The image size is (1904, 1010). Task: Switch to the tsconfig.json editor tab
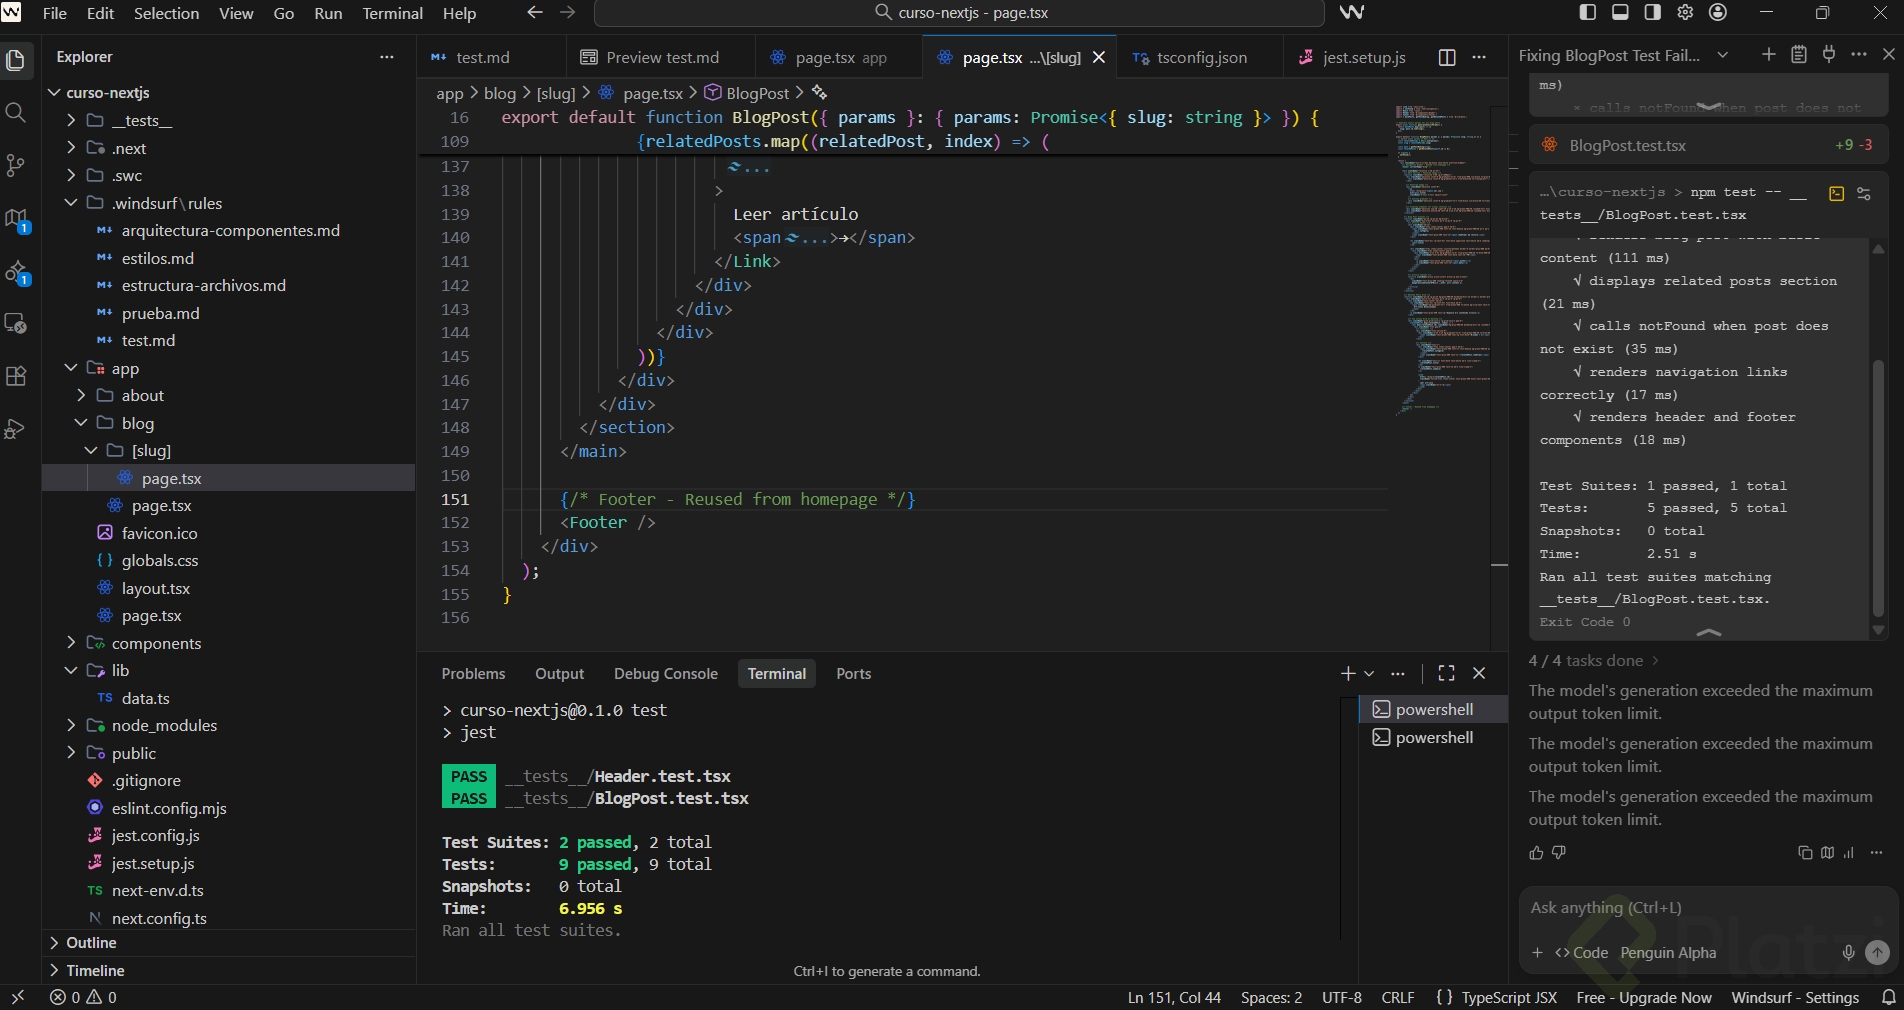pyautogui.click(x=1201, y=57)
